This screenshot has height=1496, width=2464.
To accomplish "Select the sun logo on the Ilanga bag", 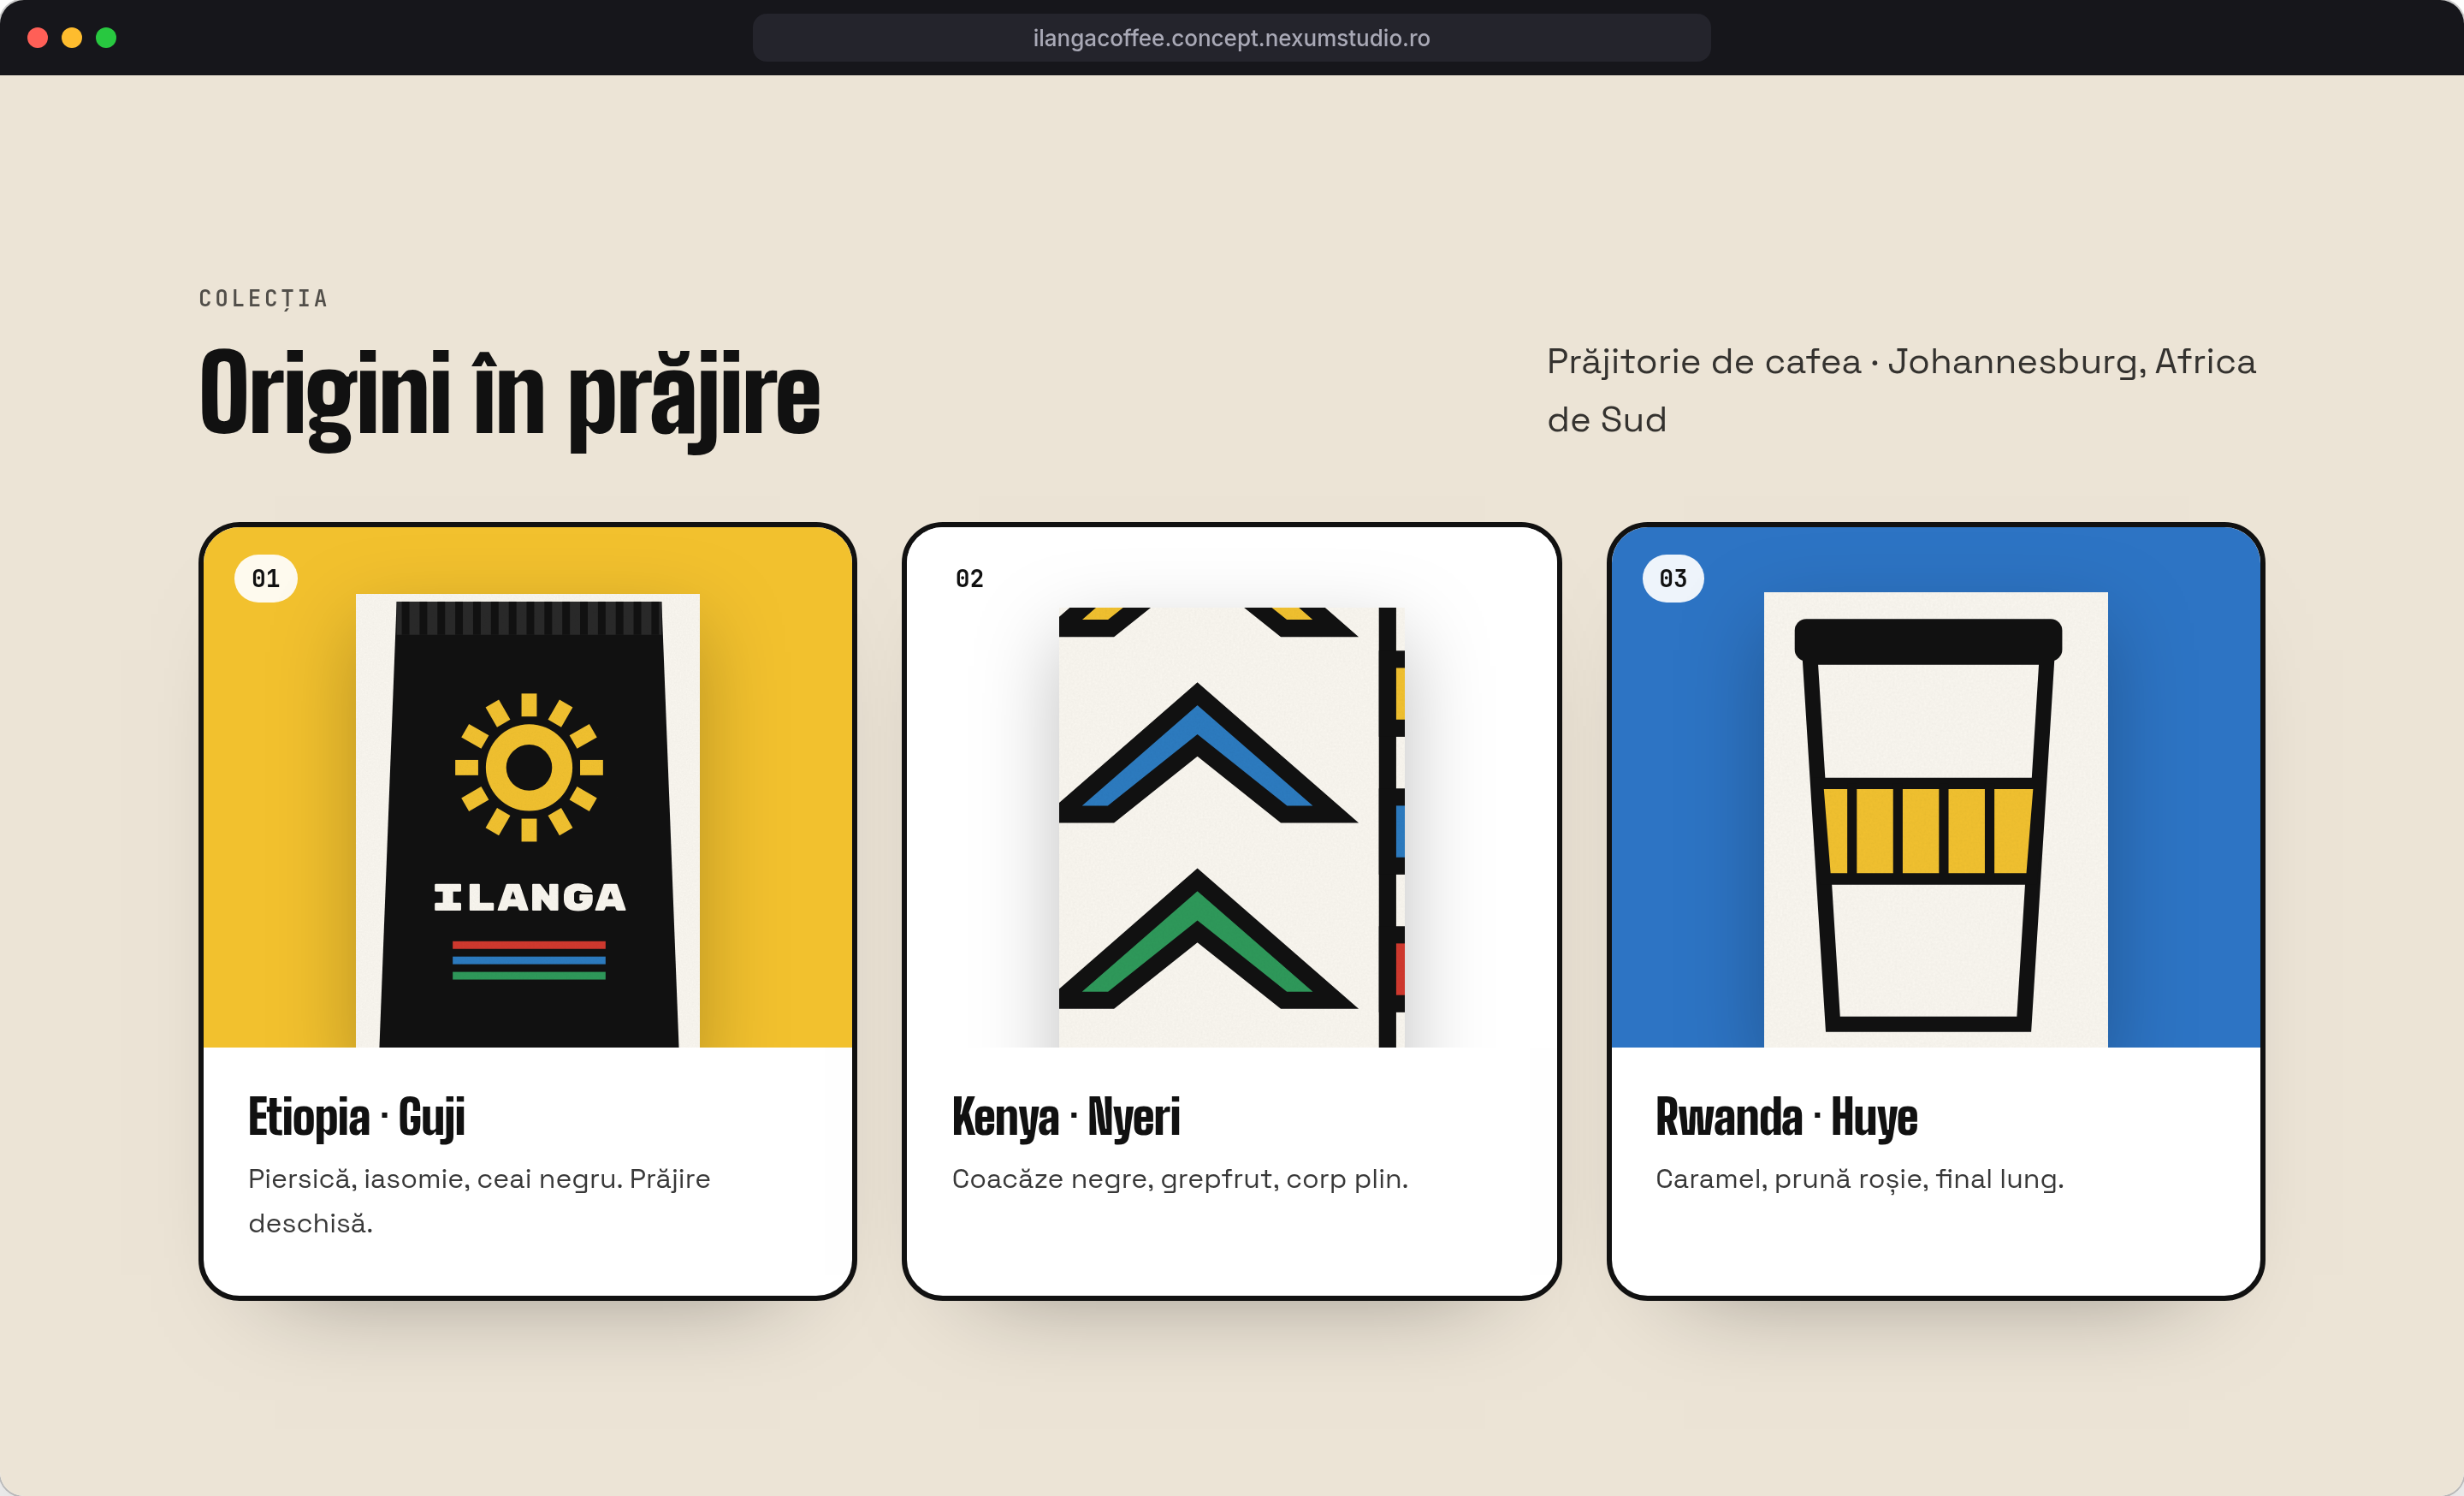I will pyautogui.click(x=529, y=767).
